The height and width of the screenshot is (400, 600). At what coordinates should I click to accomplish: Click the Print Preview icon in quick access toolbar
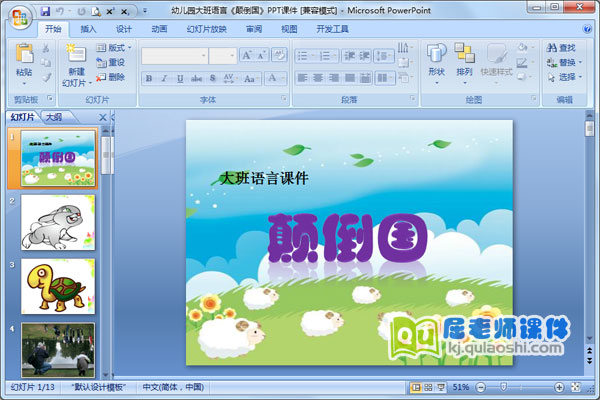point(96,12)
